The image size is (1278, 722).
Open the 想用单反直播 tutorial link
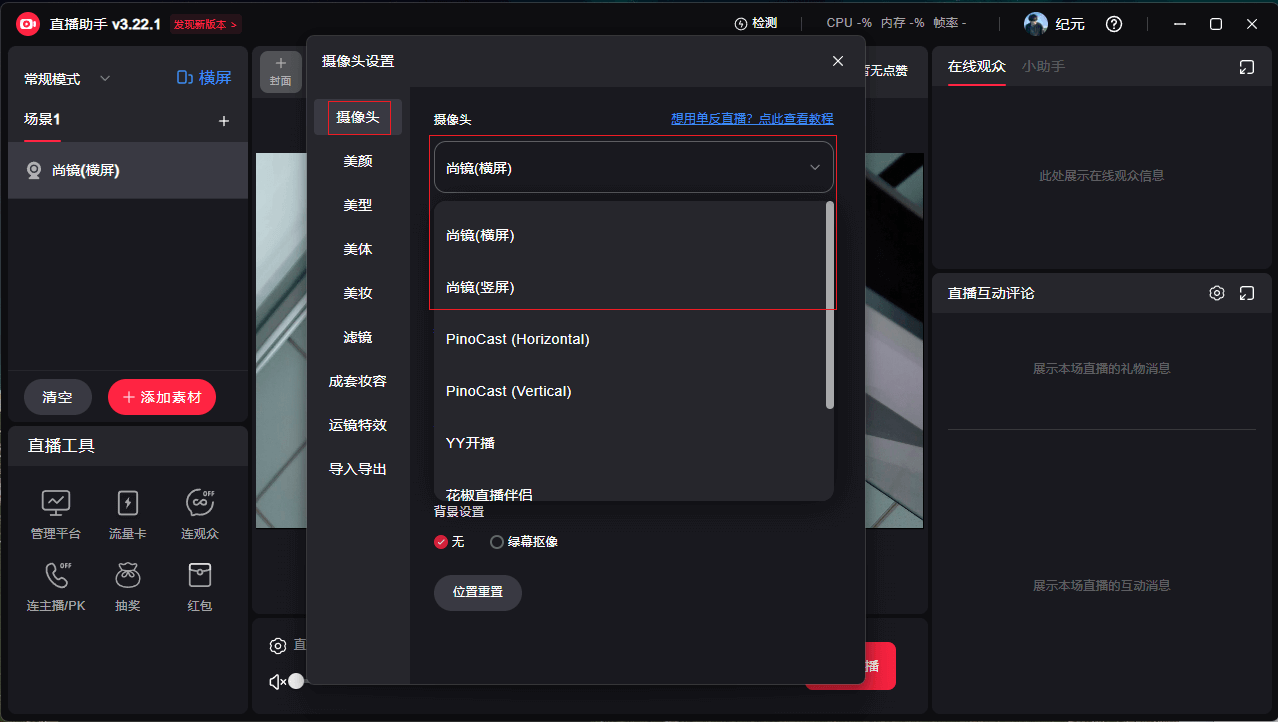(752, 118)
